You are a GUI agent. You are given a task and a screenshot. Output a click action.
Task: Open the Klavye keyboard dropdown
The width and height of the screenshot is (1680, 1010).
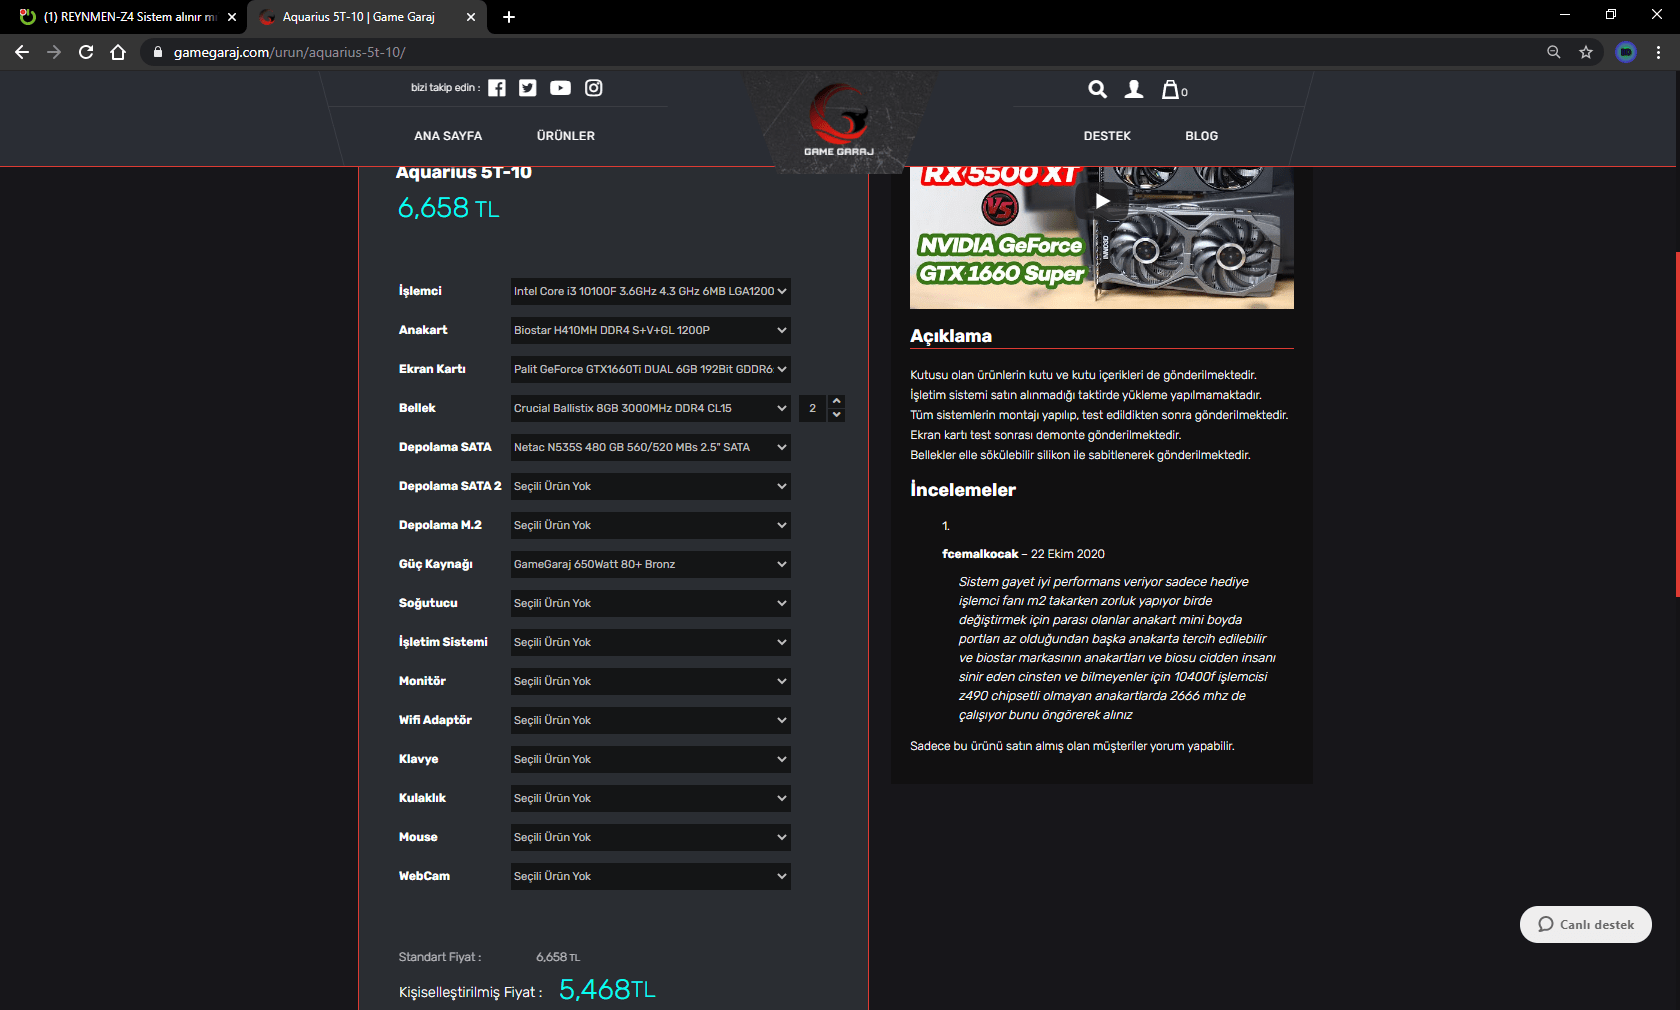(x=651, y=759)
